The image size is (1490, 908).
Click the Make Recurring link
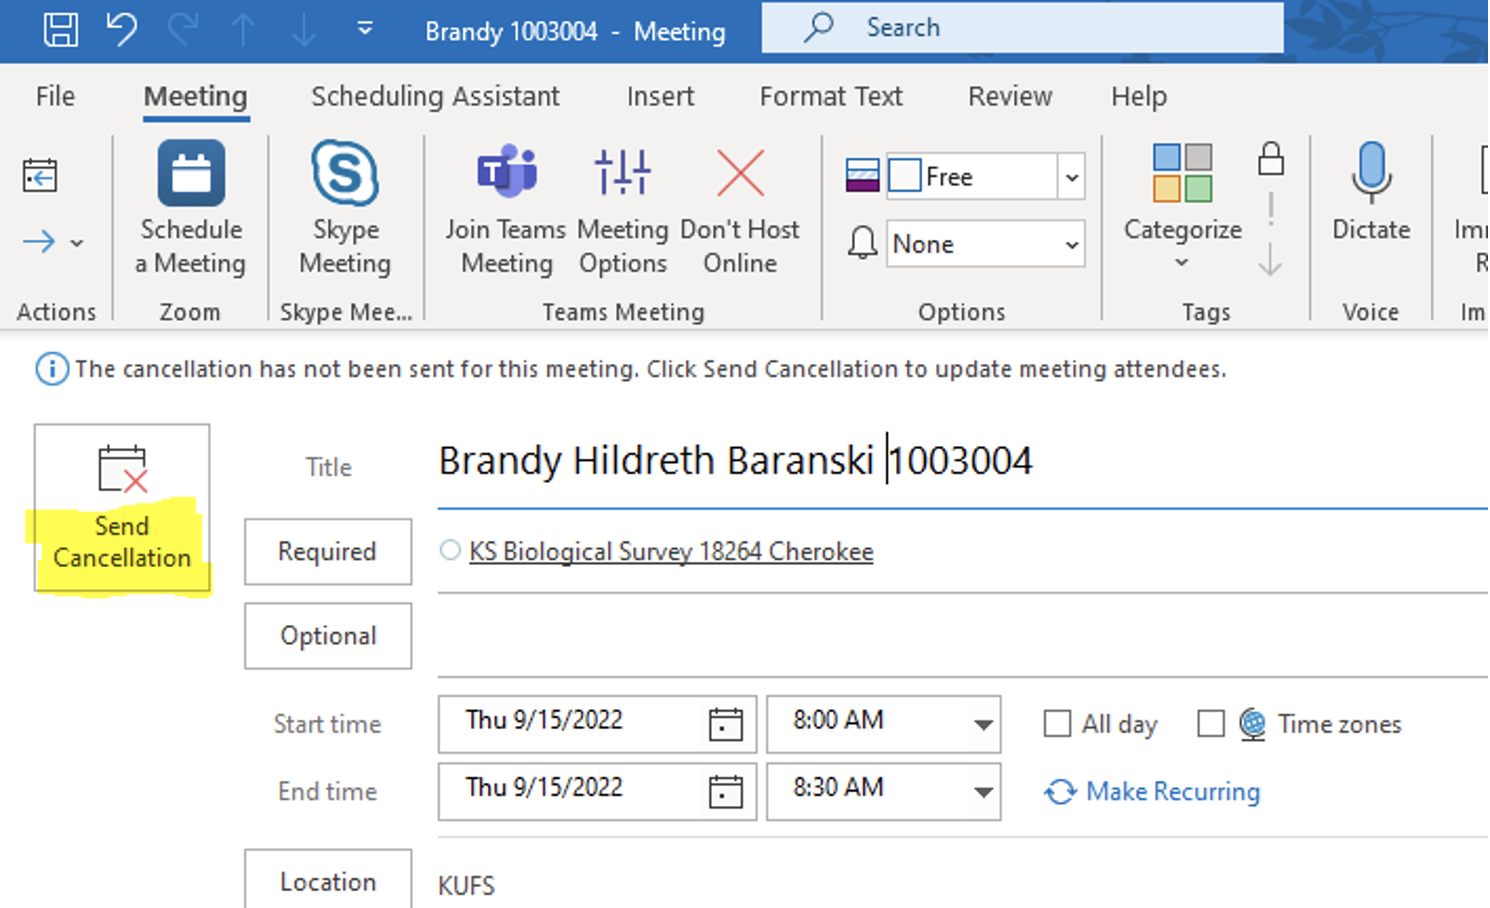1172,791
